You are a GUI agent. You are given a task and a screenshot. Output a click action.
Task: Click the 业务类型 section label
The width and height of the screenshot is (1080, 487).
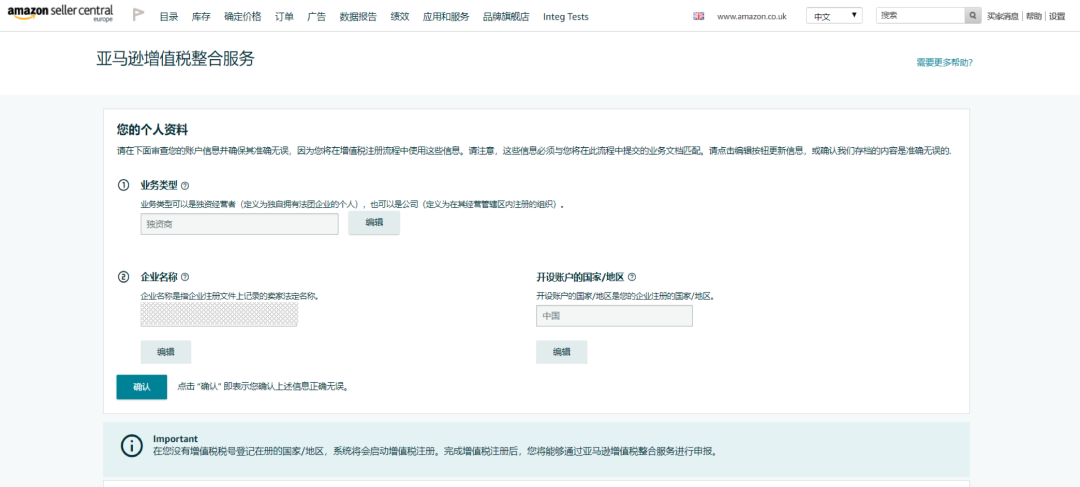coord(159,186)
